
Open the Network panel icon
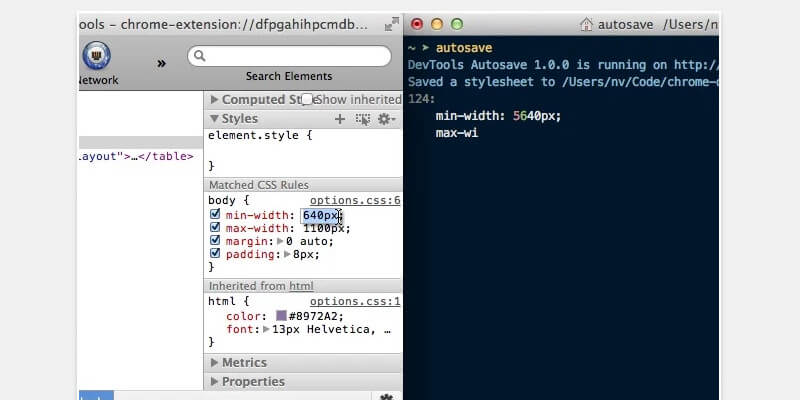pos(96,55)
